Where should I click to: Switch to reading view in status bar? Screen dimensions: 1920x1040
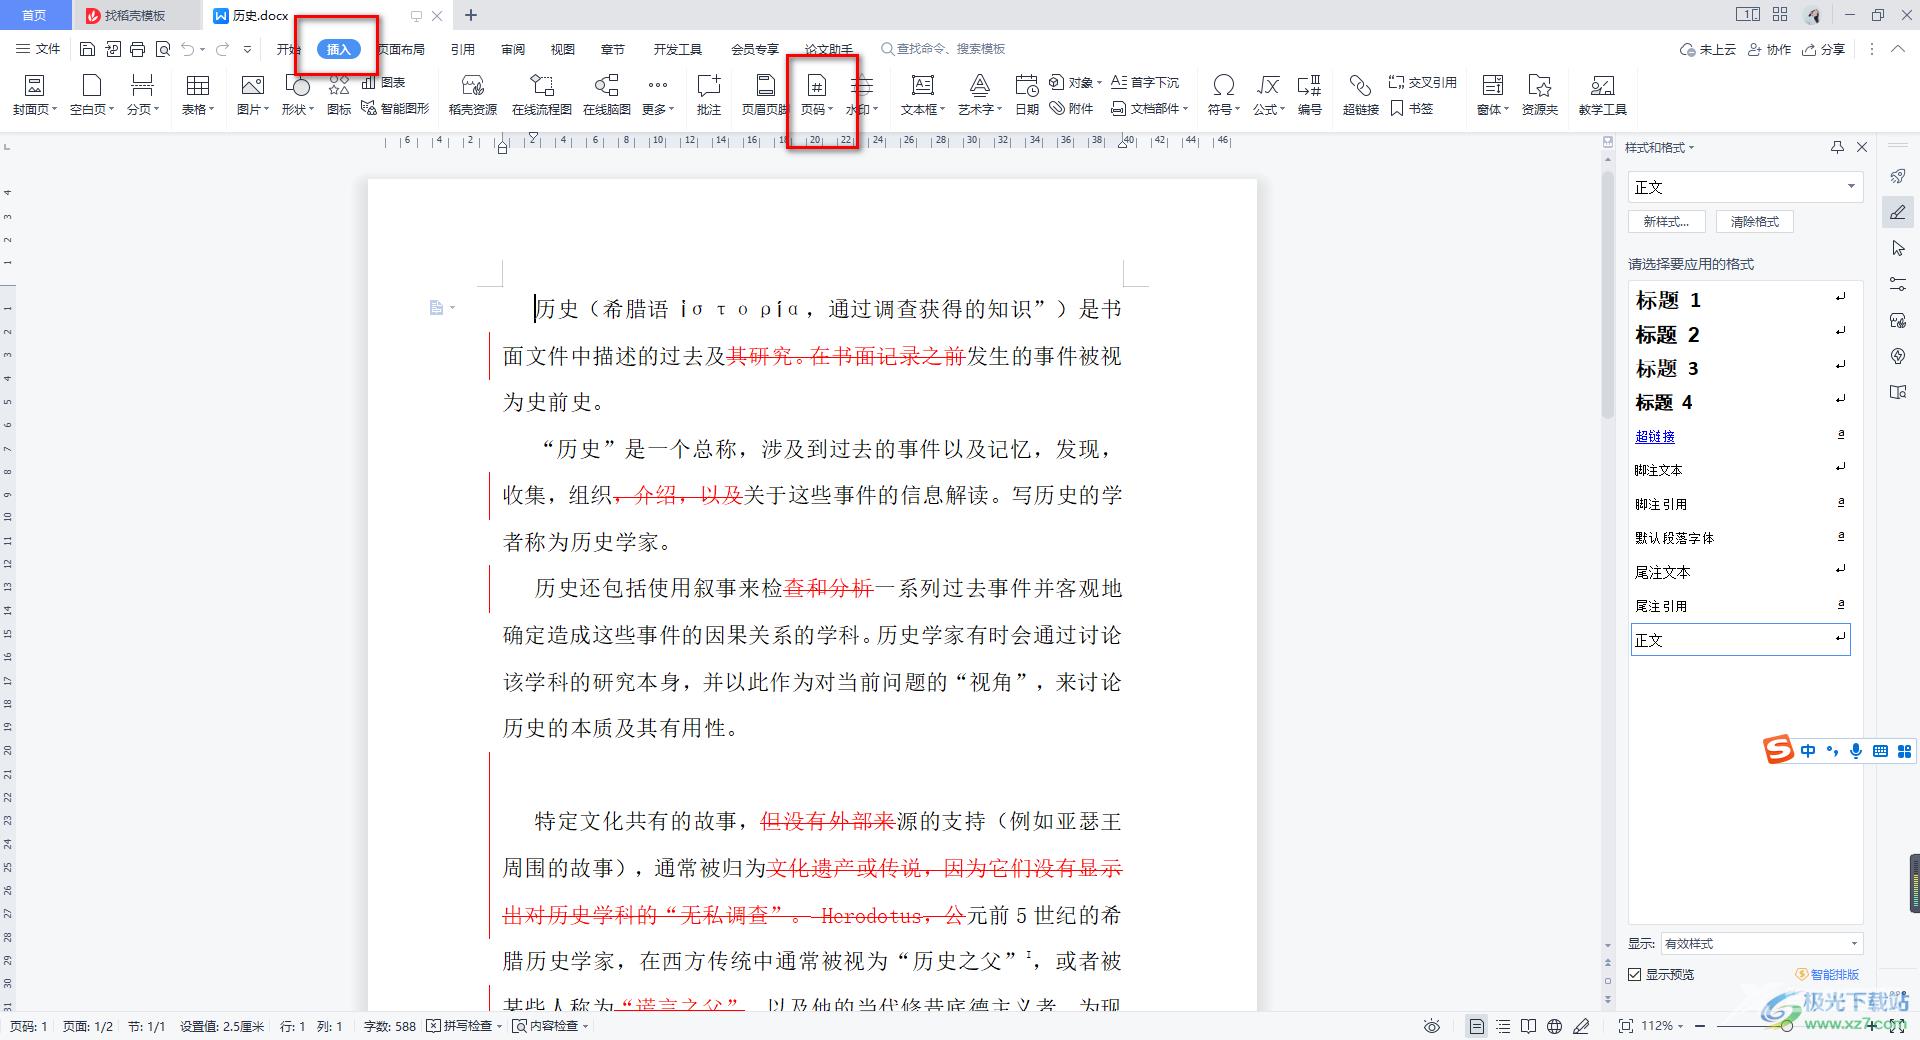coord(1528,1026)
